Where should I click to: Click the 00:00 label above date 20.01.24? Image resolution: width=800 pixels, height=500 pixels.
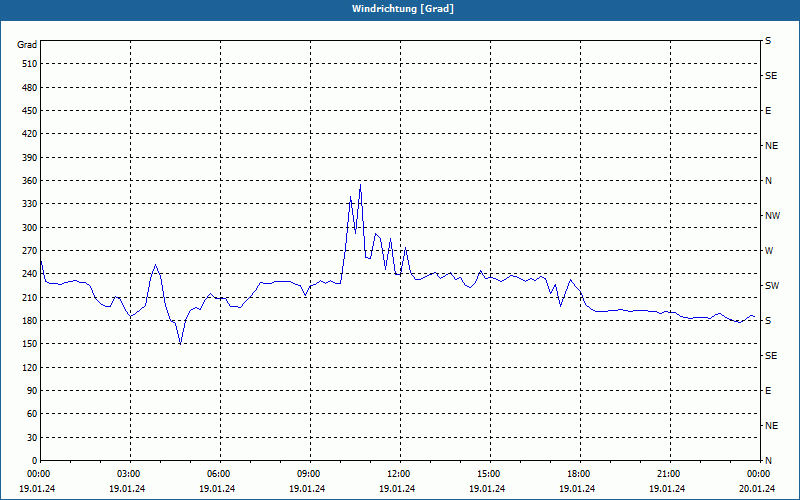[x=759, y=474]
